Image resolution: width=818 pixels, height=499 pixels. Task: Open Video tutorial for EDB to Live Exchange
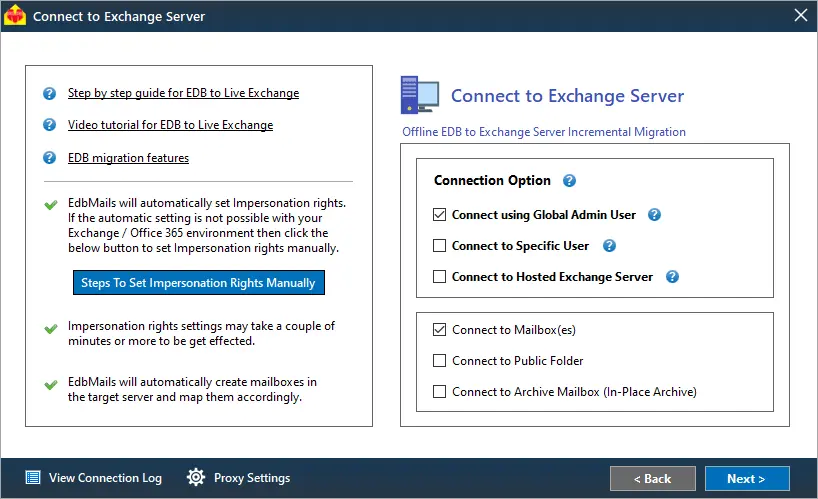[171, 125]
